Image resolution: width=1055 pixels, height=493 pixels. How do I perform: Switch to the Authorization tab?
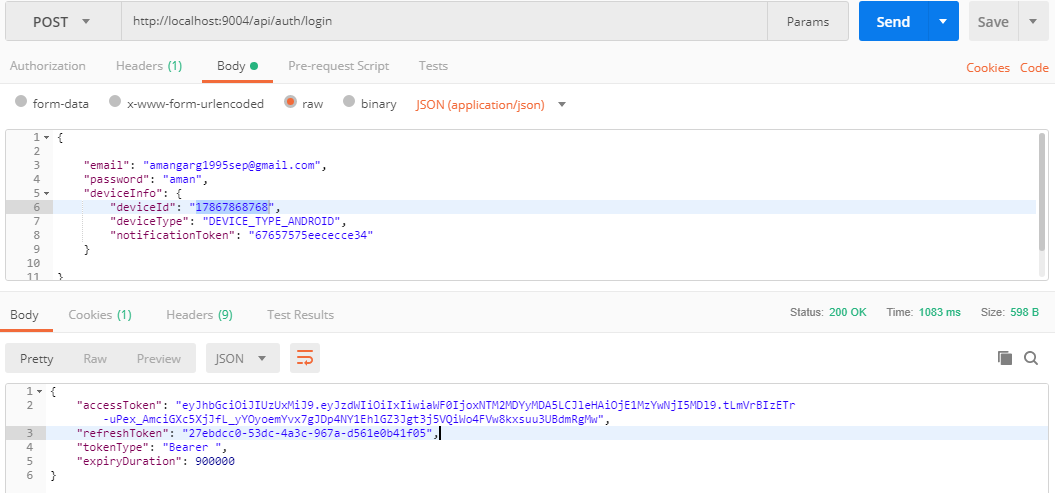[x=48, y=66]
